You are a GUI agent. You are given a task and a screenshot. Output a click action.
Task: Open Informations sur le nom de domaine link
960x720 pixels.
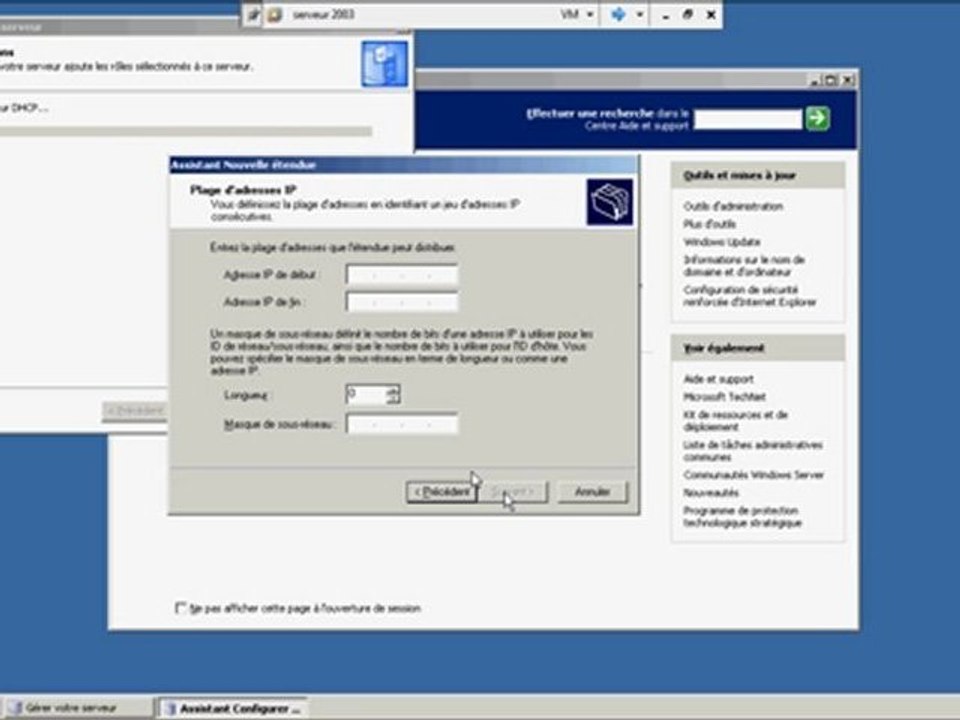coord(744,266)
